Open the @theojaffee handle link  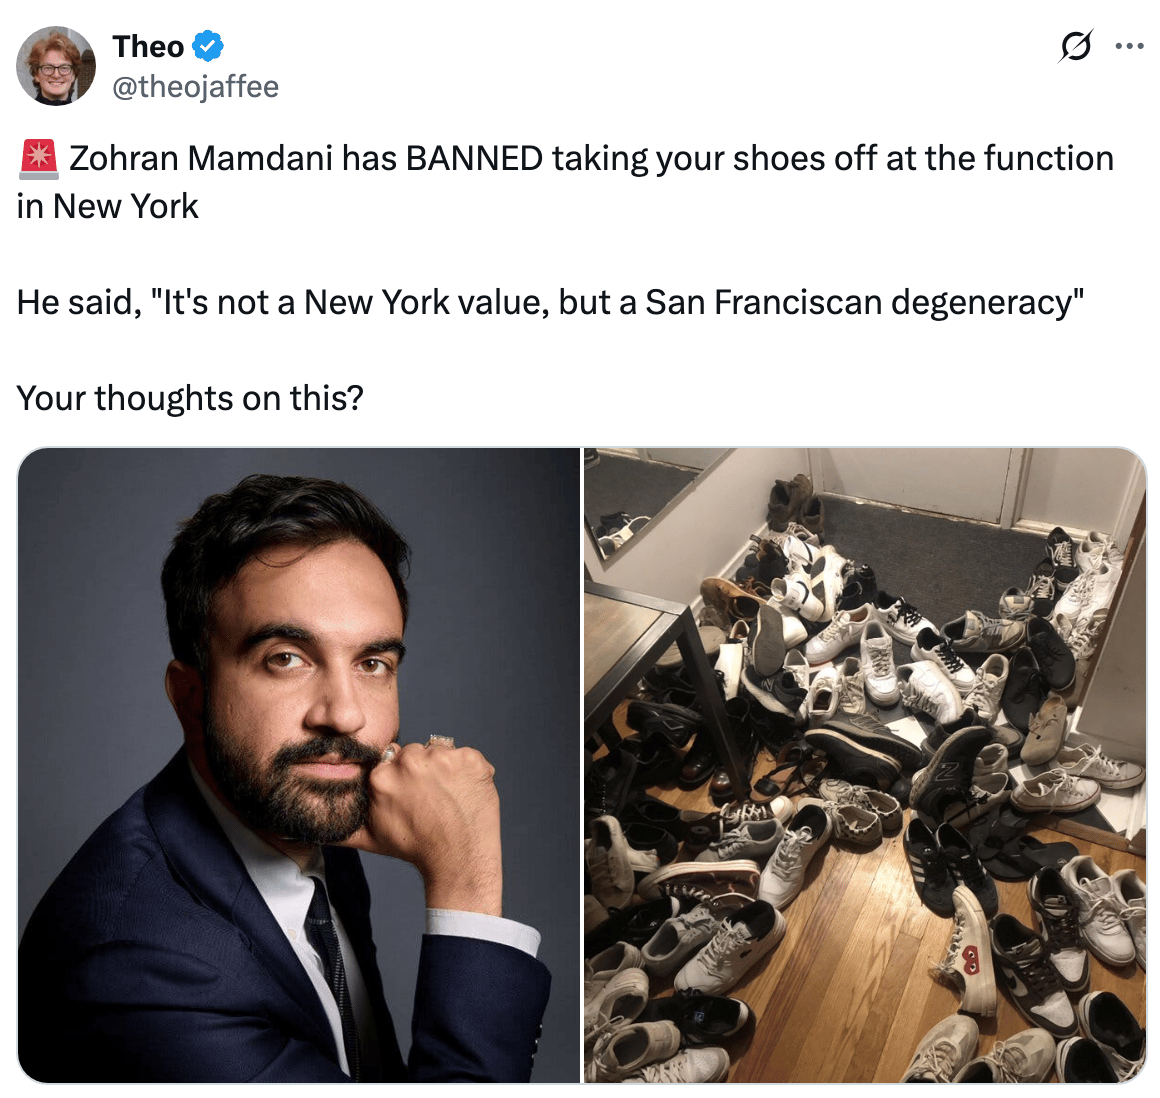[x=195, y=87]
